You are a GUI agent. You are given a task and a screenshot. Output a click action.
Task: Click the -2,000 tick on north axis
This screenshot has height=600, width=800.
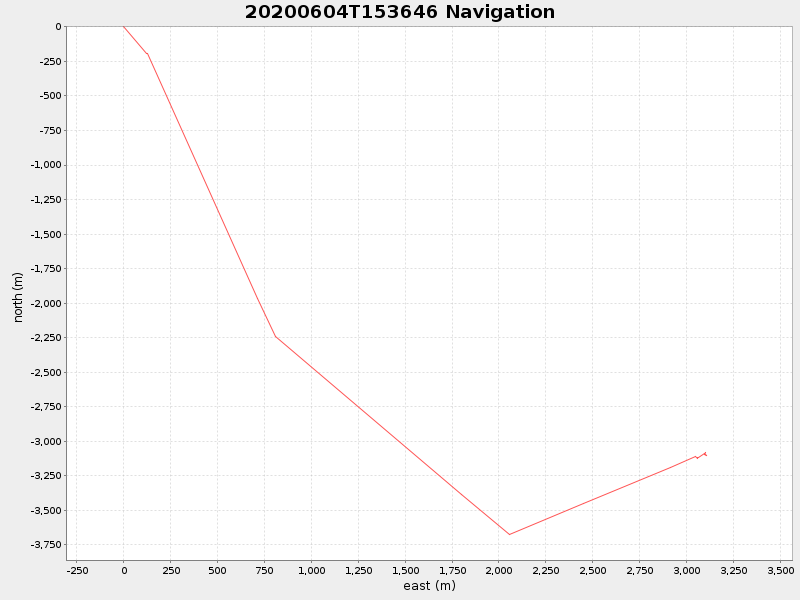tap(46, 303)
